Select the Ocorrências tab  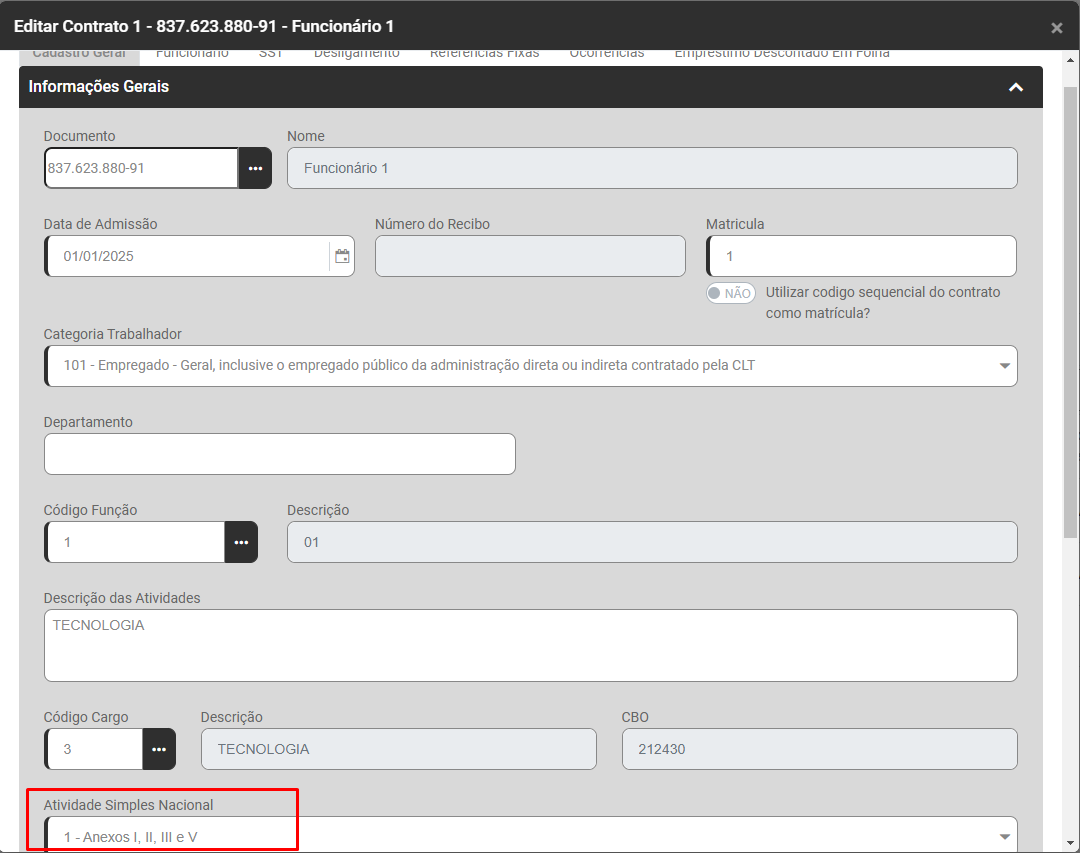pyautogui.click(x=606, y=54)
